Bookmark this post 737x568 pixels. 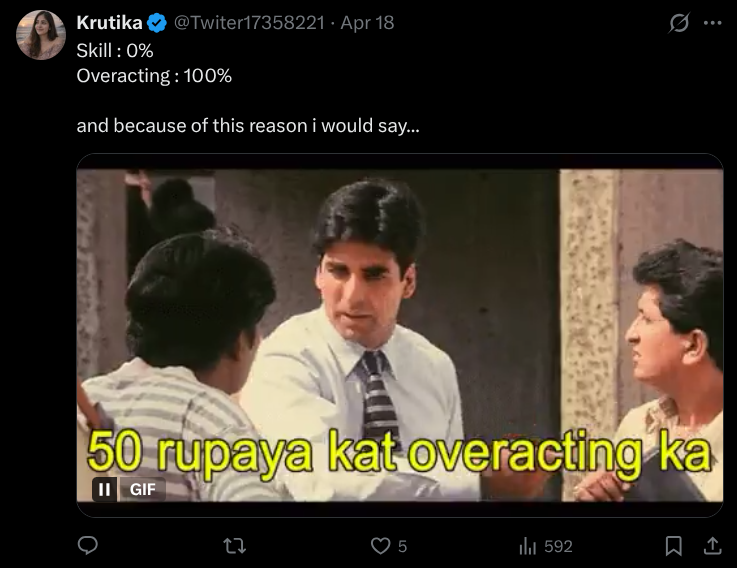(x=674, y=546)
